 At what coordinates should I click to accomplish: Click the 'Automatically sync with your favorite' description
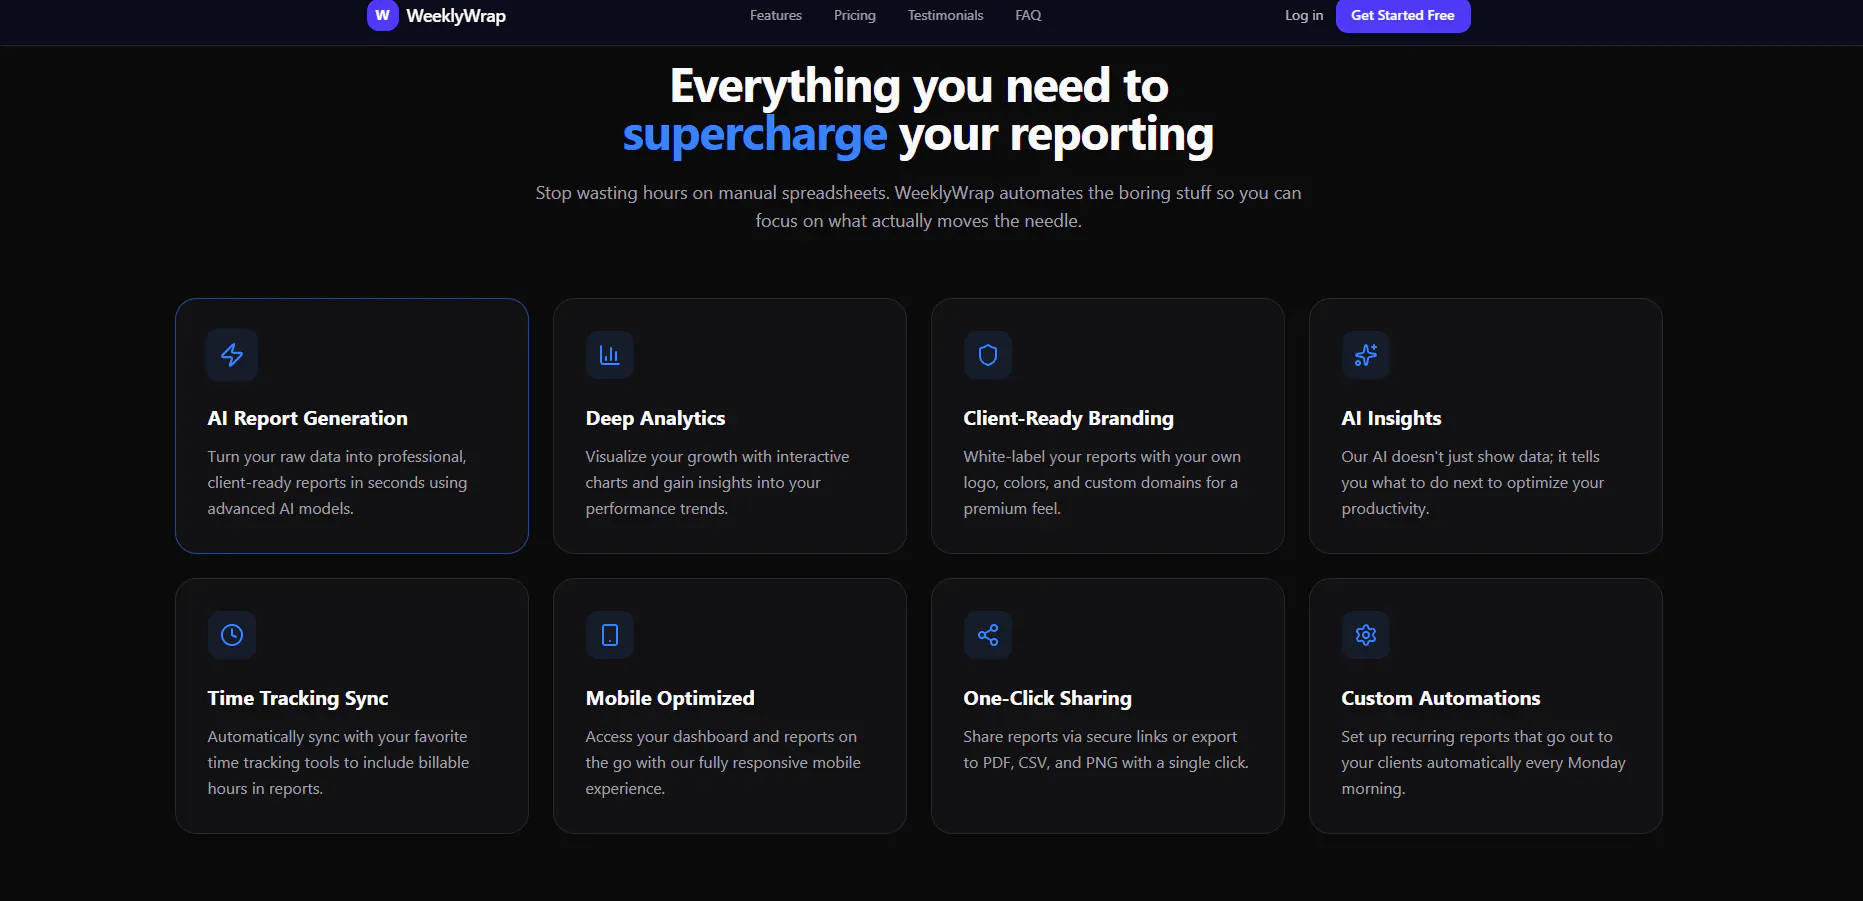338,762
